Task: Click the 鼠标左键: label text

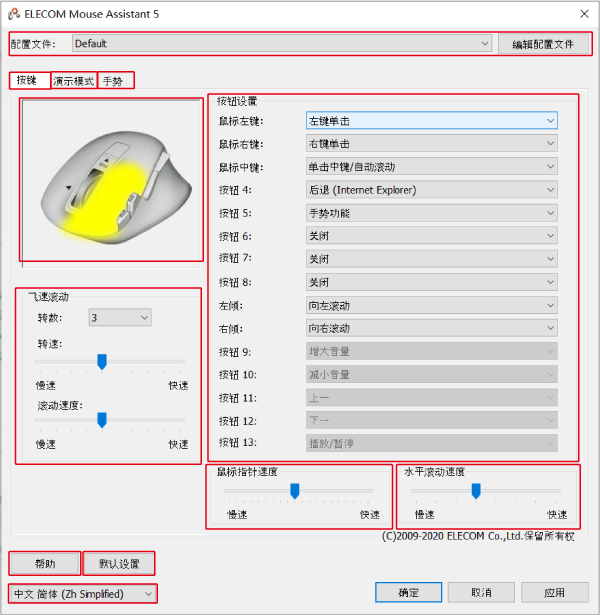Action: click(241, 121)
